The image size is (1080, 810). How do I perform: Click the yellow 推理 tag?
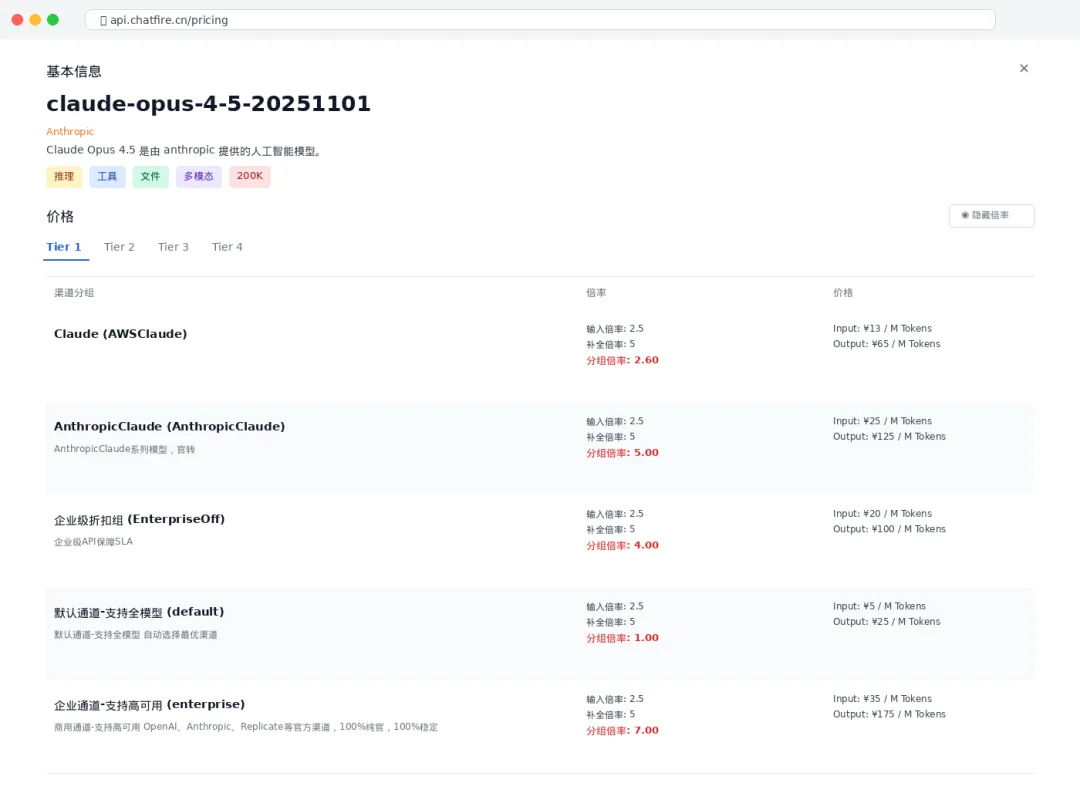coord(64,177)
